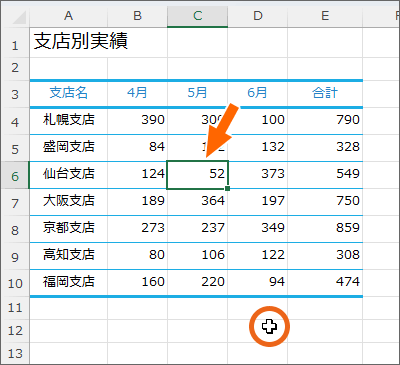
Task: Click cell with value 273
Action: click(137, 229)
